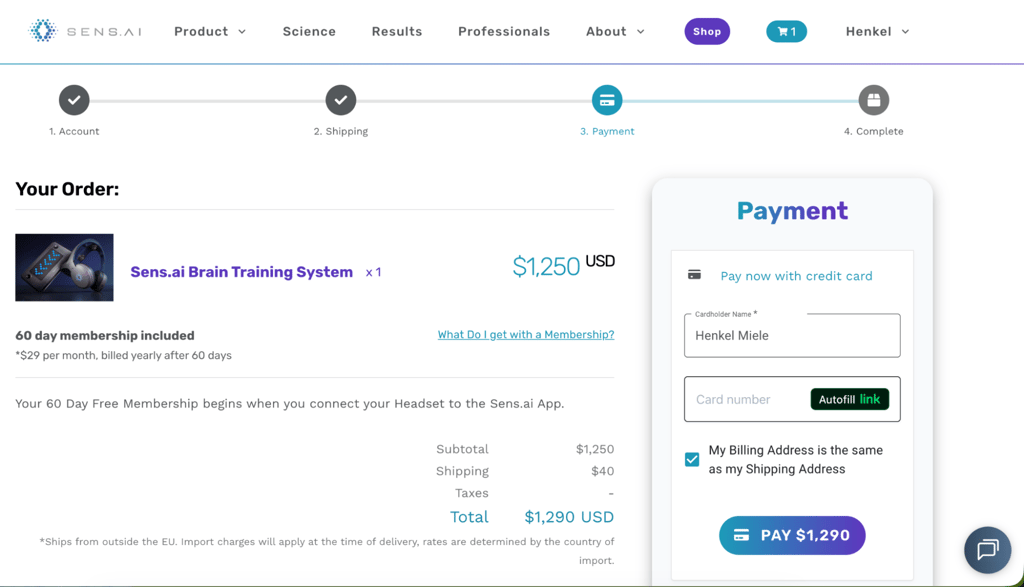The image size is (1024, 587).
Task: Open the Professionals page
Action: pyautogui.click(x=504, y=31)
